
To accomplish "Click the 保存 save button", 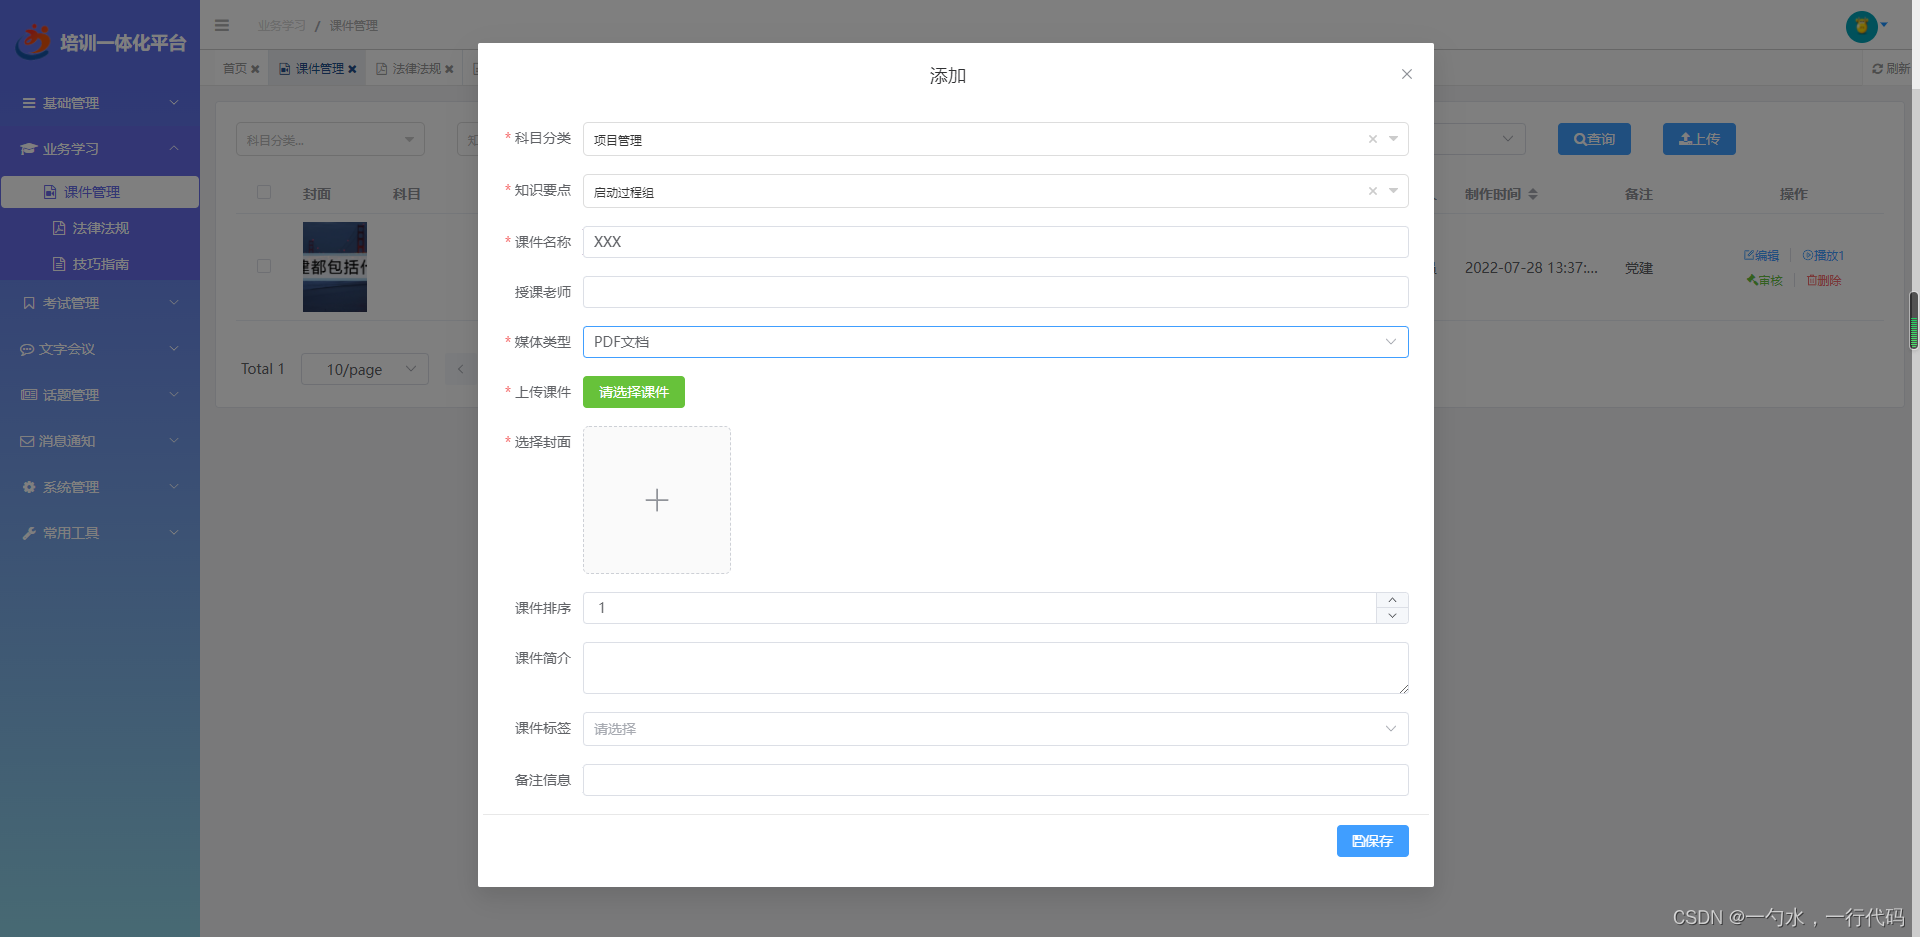I will point(1372,841).
